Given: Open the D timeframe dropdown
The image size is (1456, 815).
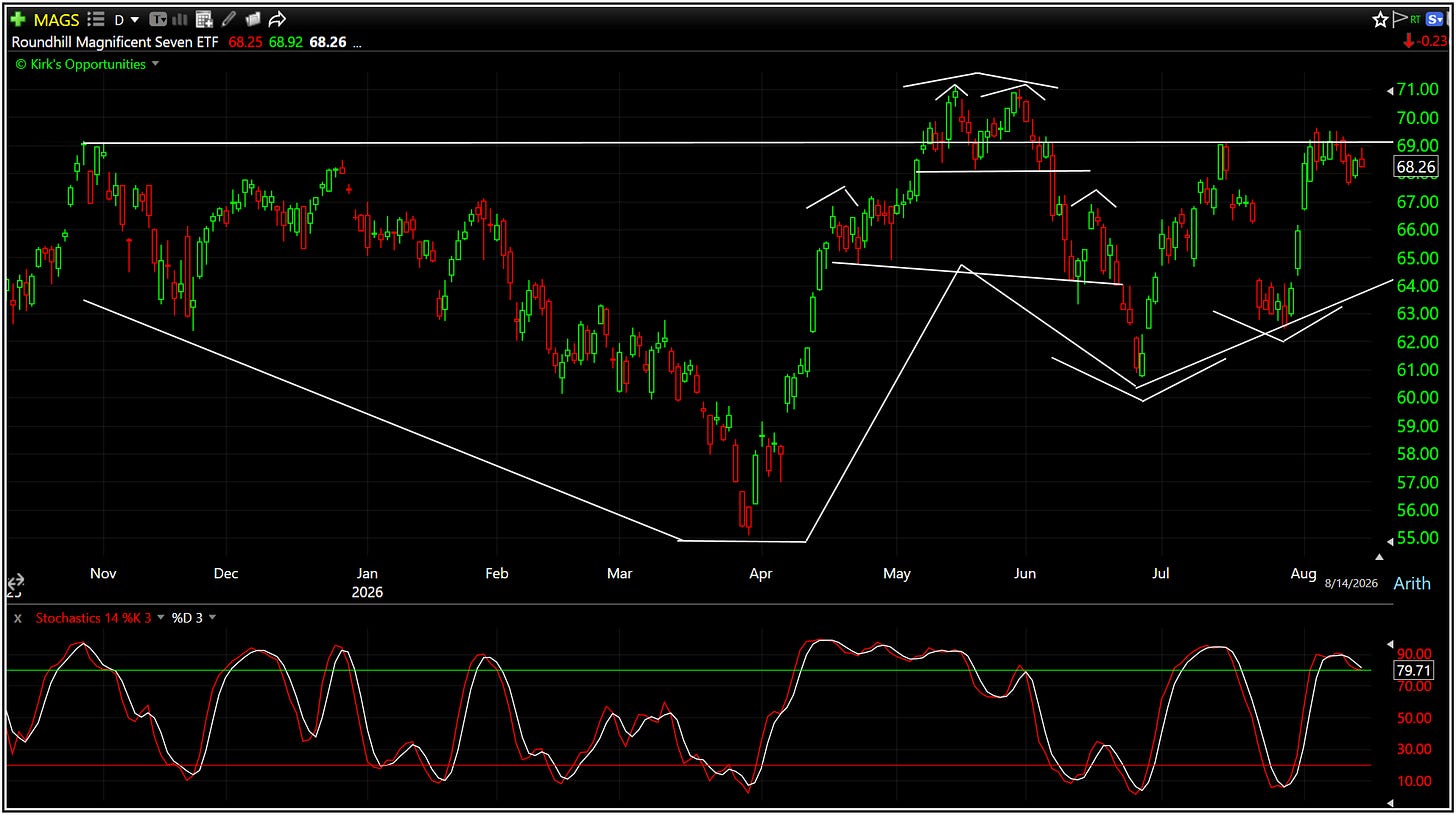Looking at the screenshot, I should 126,19.
